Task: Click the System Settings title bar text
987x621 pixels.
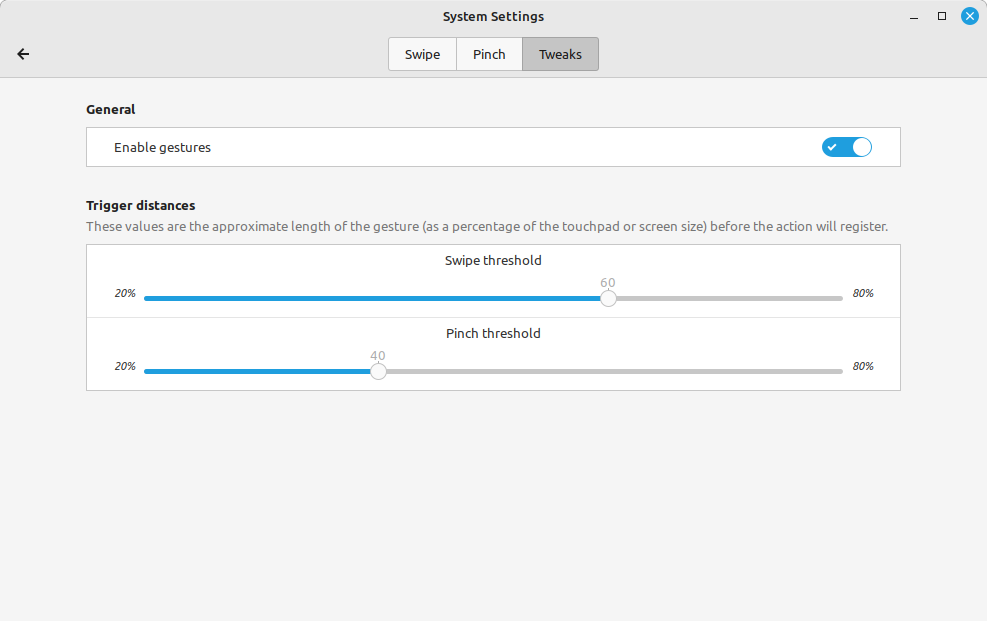Action: [x=493, y=16]
